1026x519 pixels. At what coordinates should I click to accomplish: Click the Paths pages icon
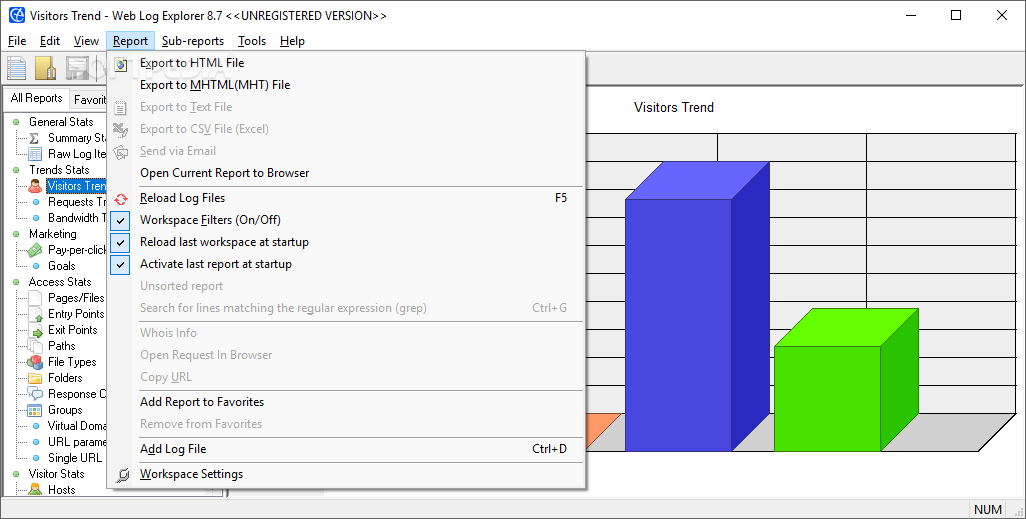[x=35, y=346]
